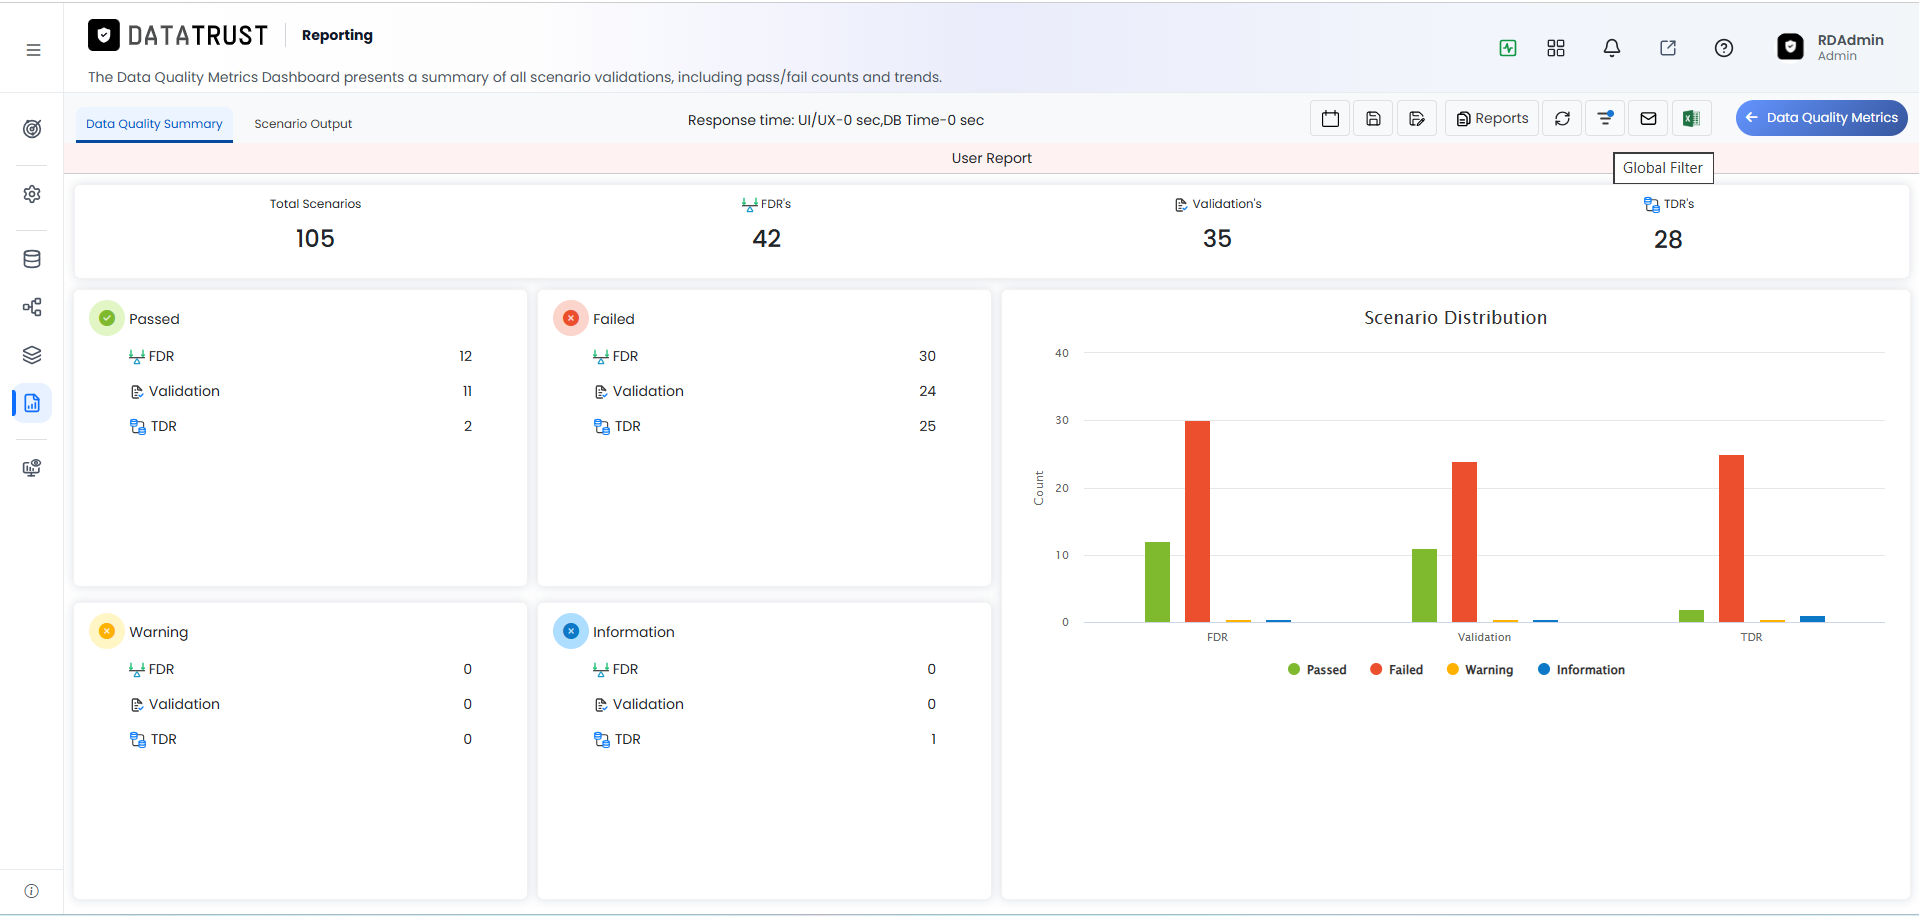Click Validation row in Warning card
The height and width of the screenshot is (916, 1919).
300,704
